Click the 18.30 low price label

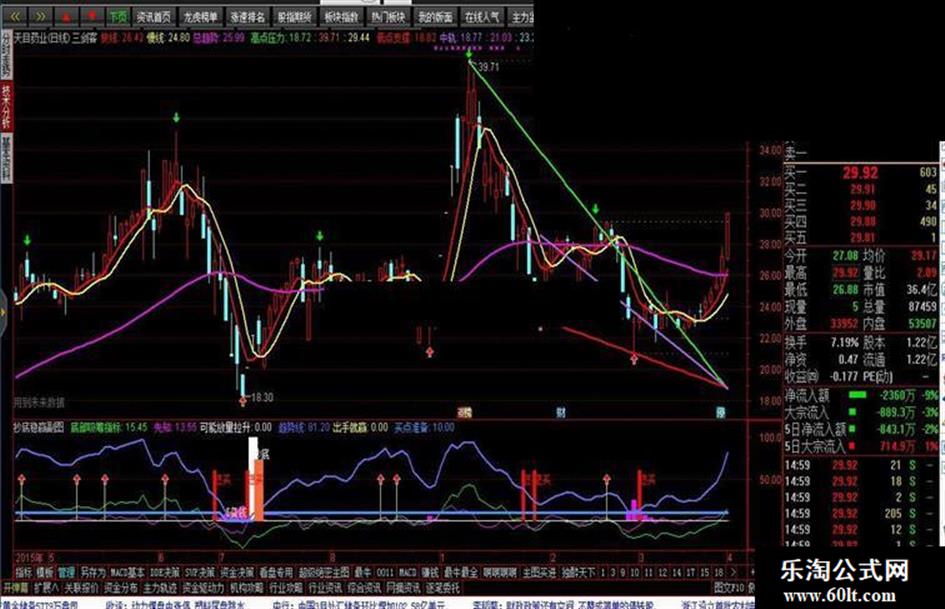pyautogui.click(x=262, y=397)
